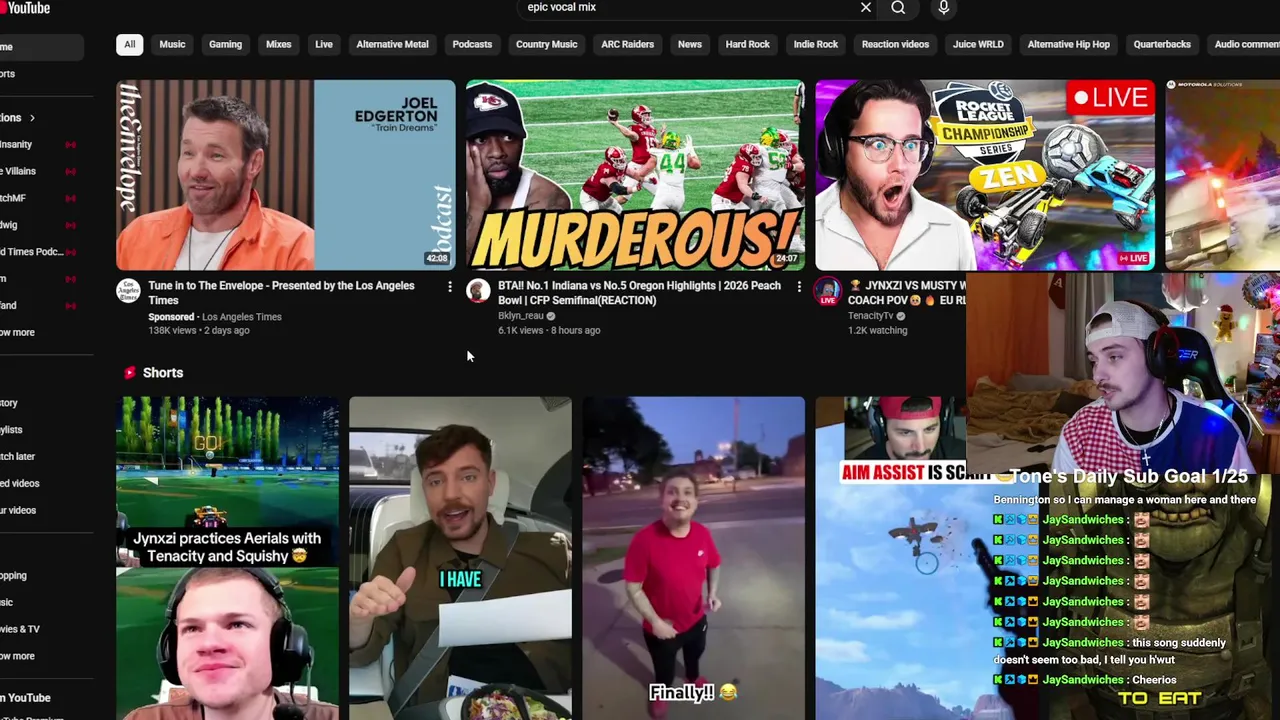This screenshot has height=720, width=1280.
Task: Clear the search box with the X icon
Action: [x=866, y=8]
